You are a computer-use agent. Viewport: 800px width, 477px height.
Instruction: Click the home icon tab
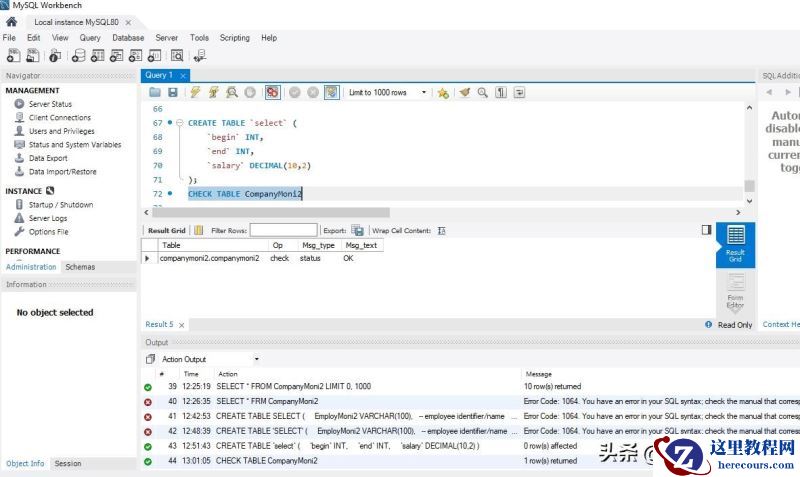[11, 21]
